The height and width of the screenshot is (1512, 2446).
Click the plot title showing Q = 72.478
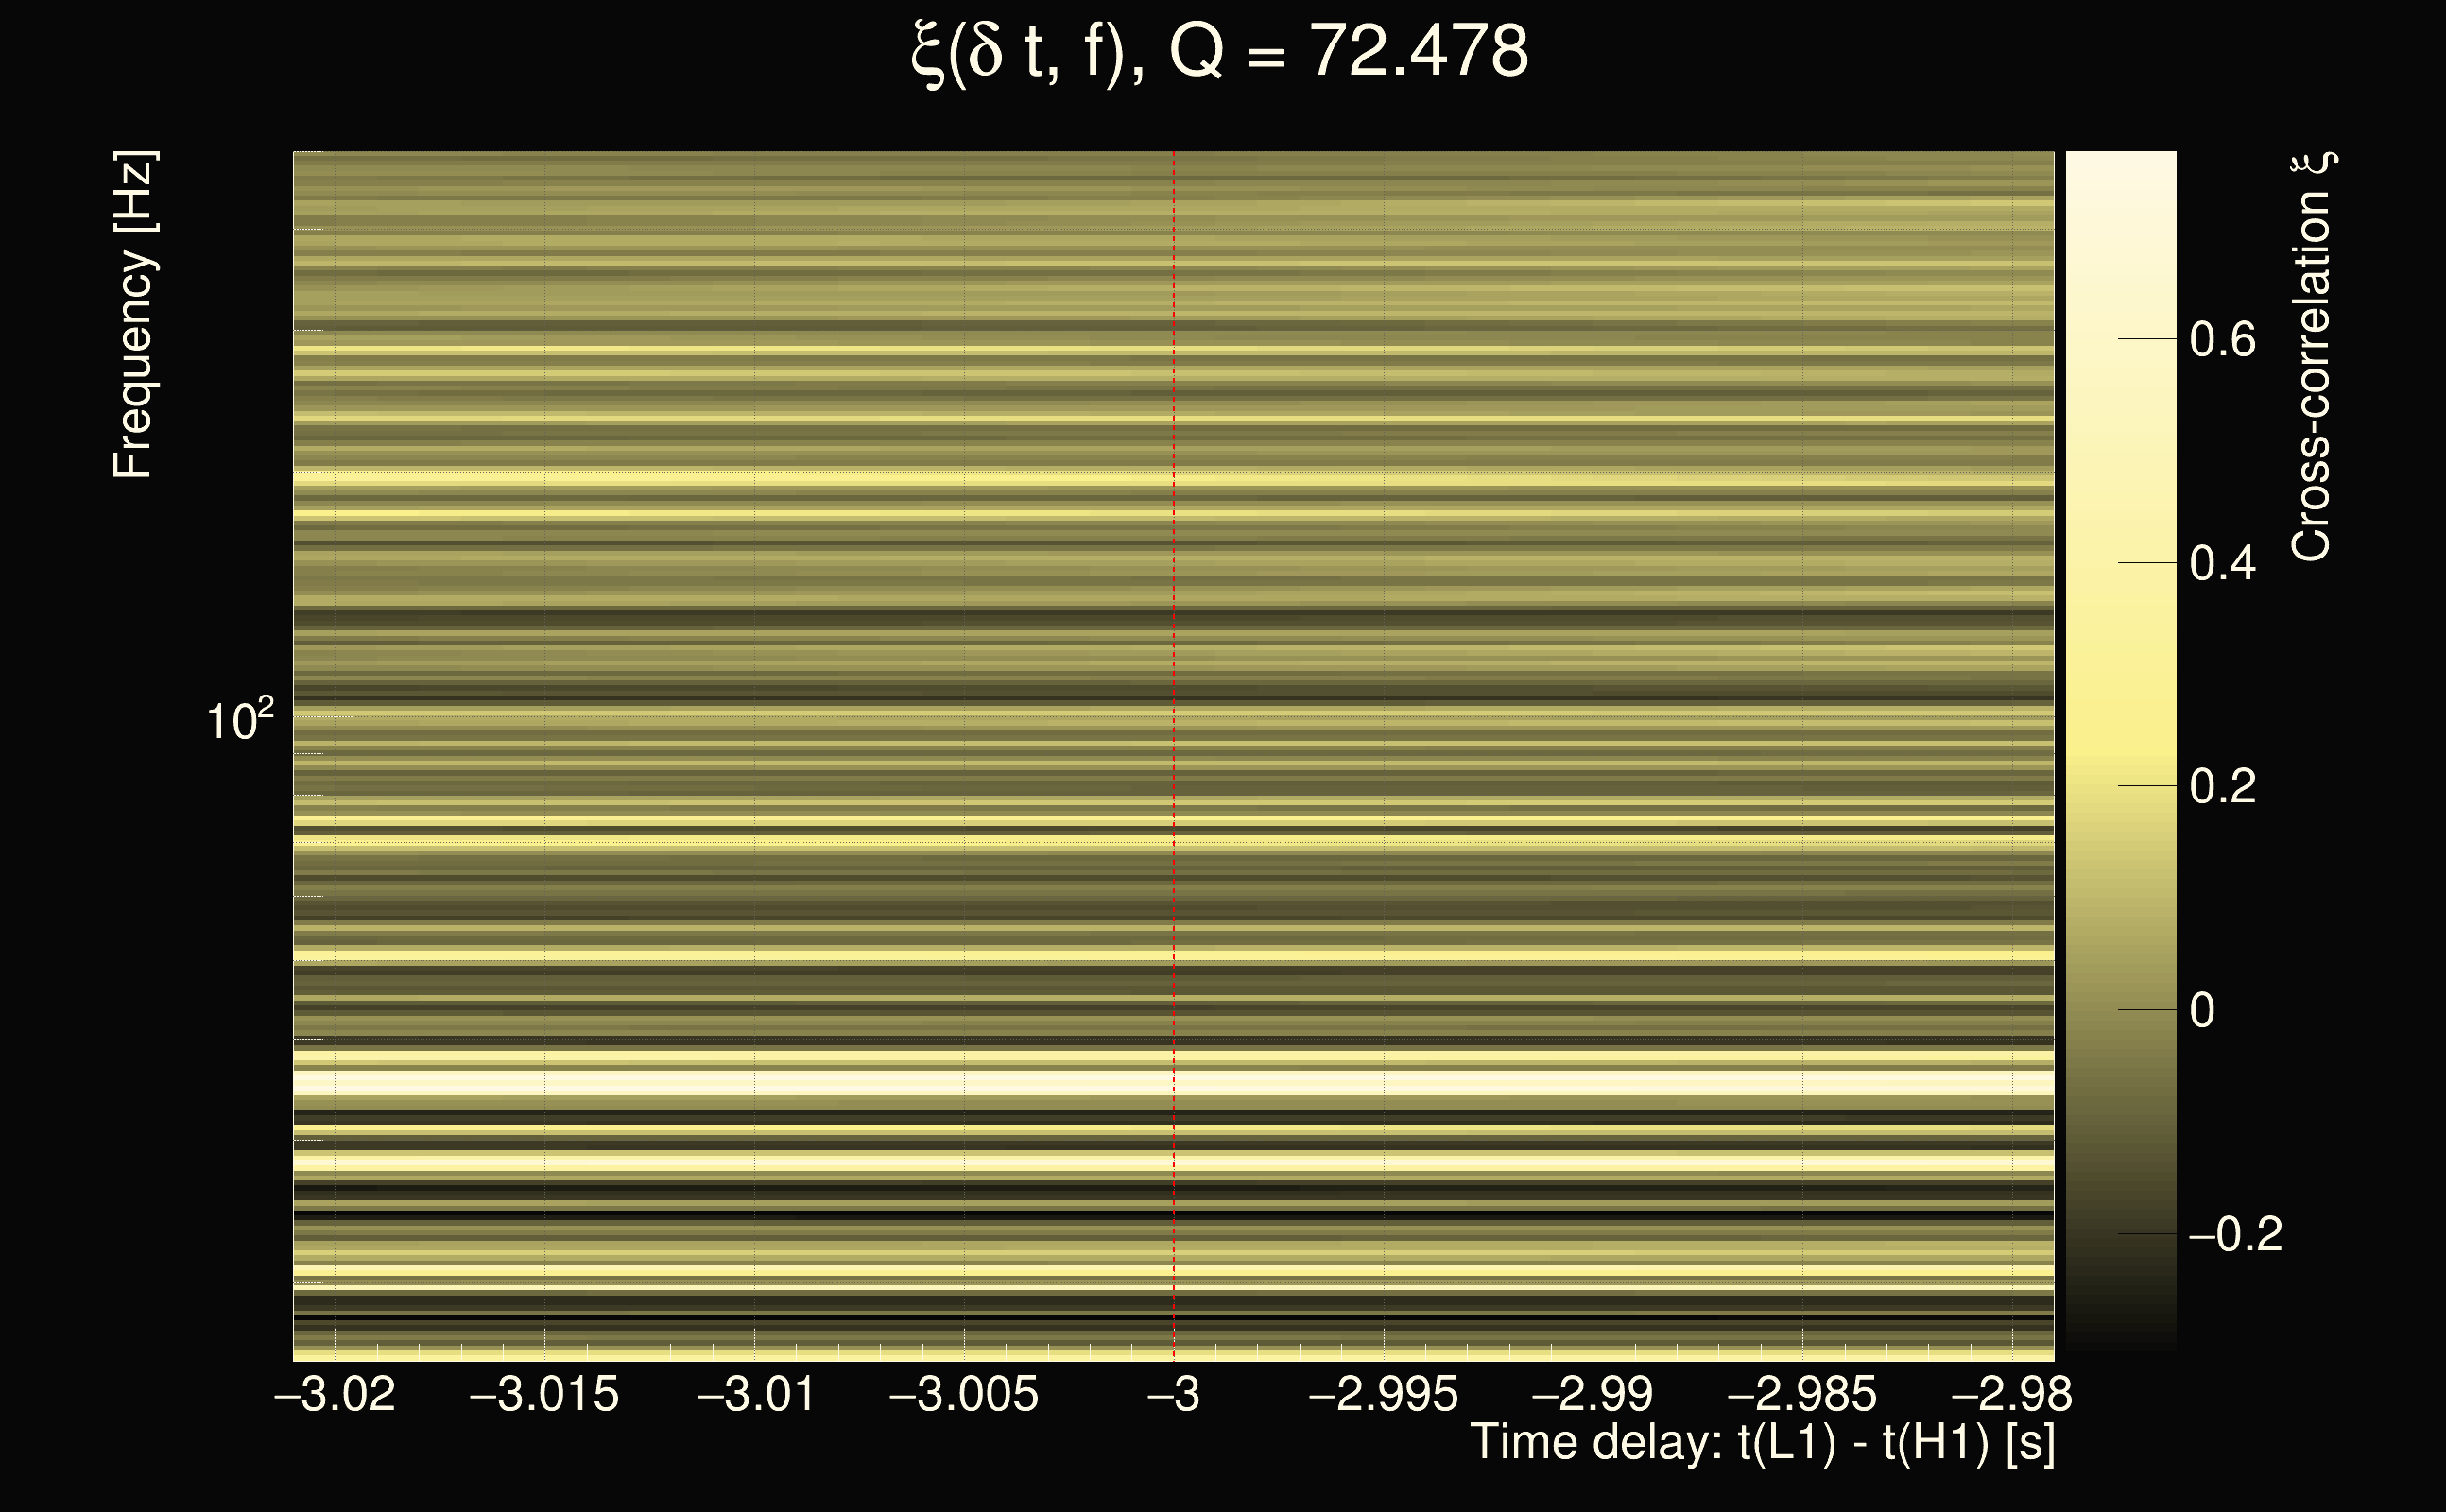pyautogui.click(x=1220, y=52)
